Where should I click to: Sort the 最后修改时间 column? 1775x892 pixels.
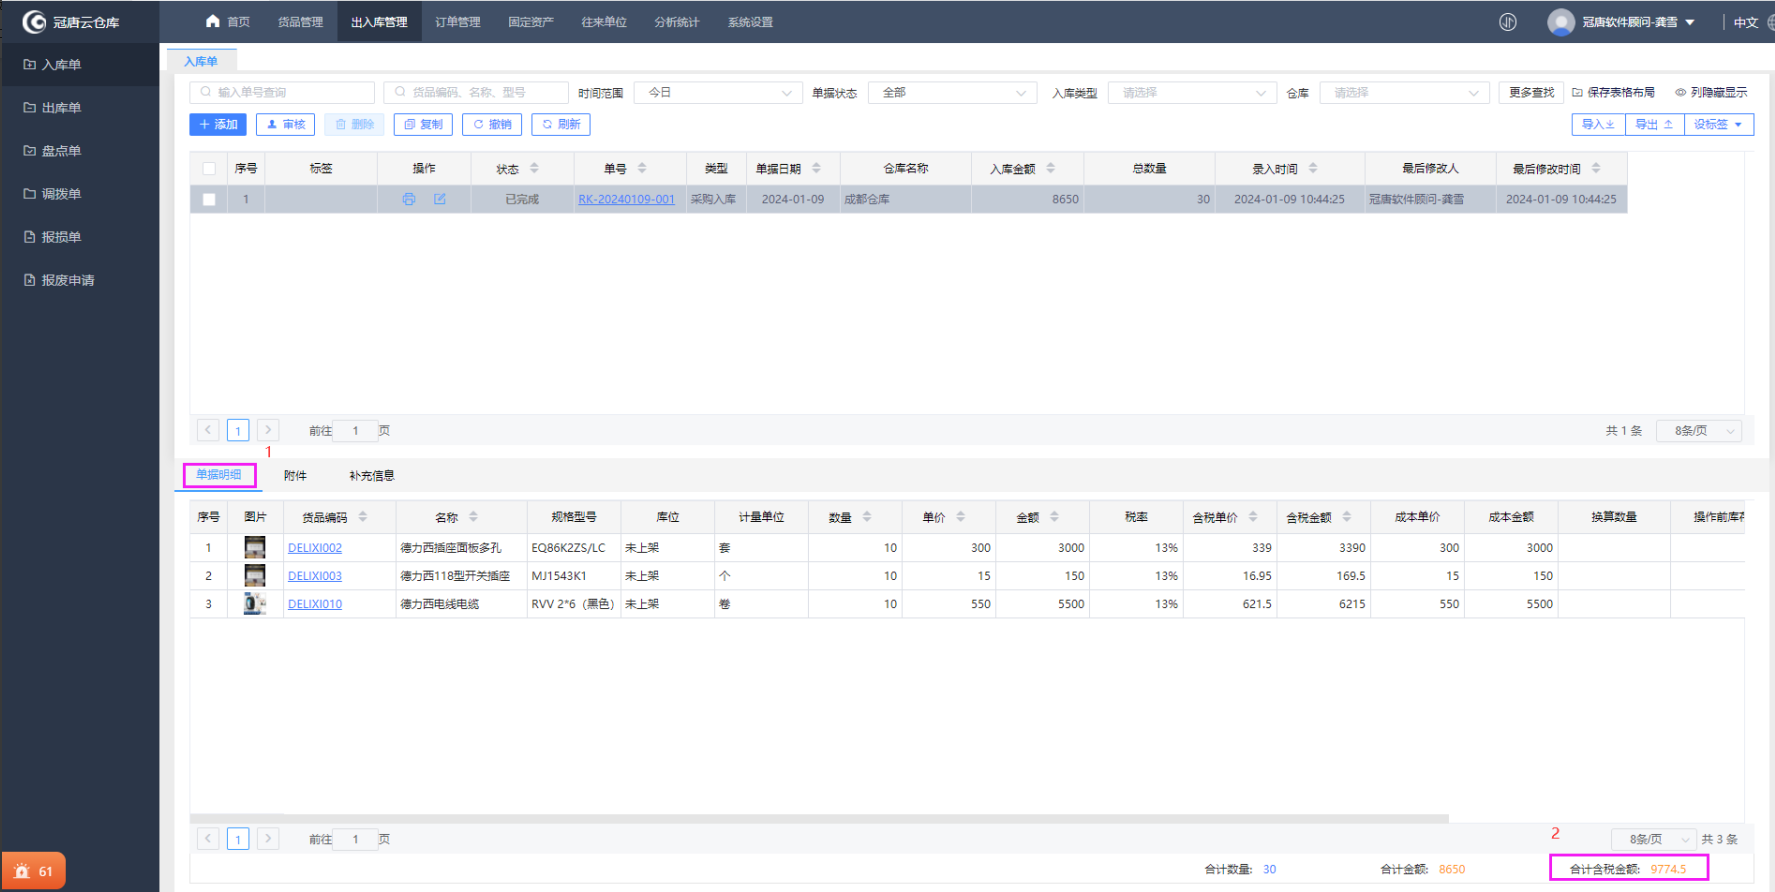pos(1596,168)
